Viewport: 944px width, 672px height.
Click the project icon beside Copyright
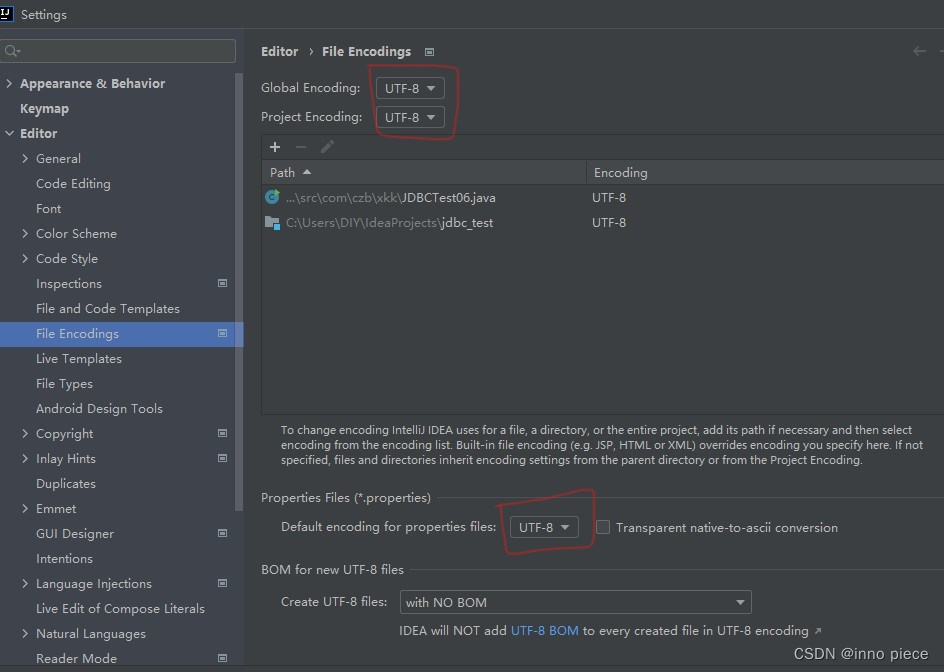coord(222,433)
